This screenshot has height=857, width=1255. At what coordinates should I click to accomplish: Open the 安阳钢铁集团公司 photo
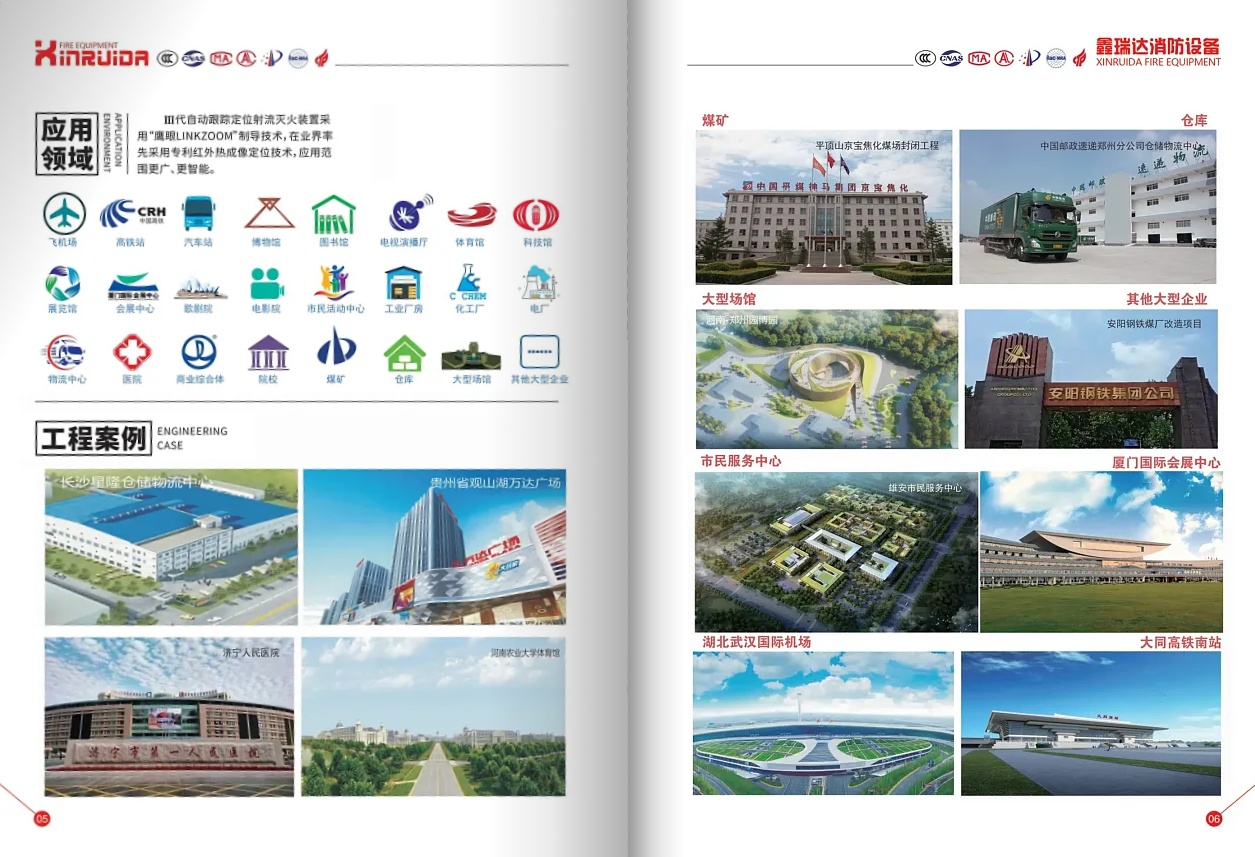click(x=1090, y=379)
